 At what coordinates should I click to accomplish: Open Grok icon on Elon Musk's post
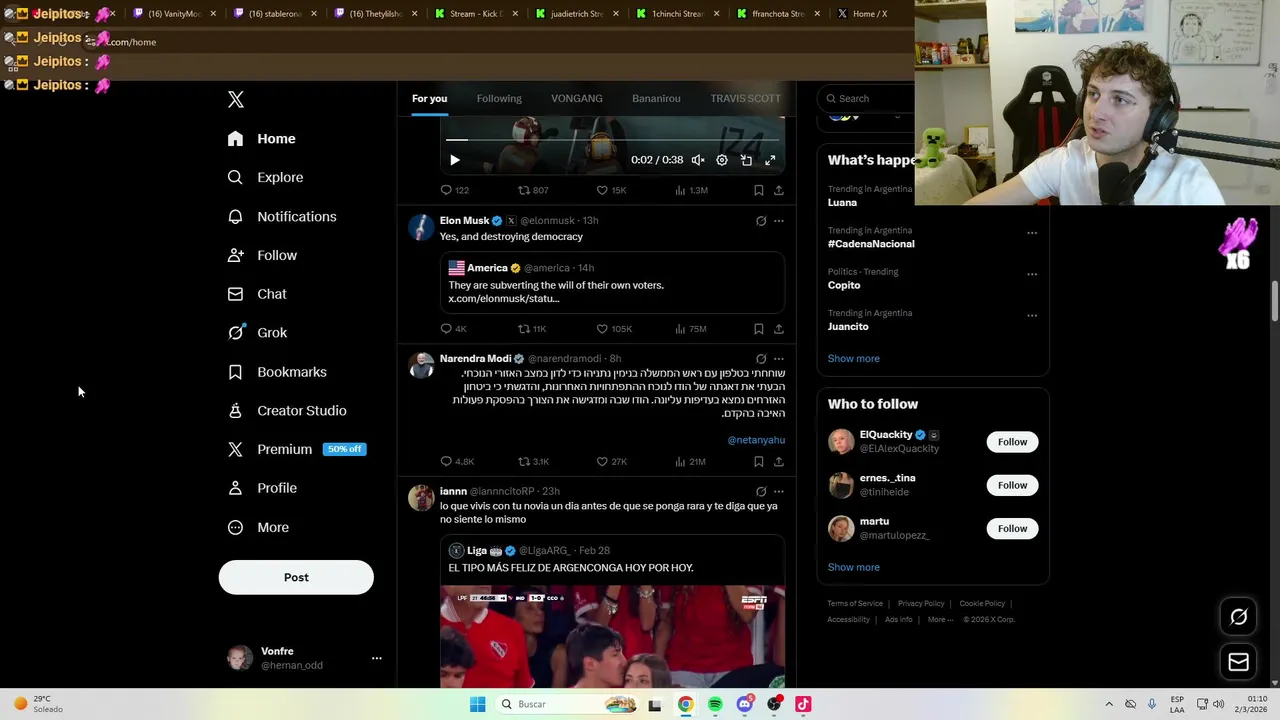761,221
